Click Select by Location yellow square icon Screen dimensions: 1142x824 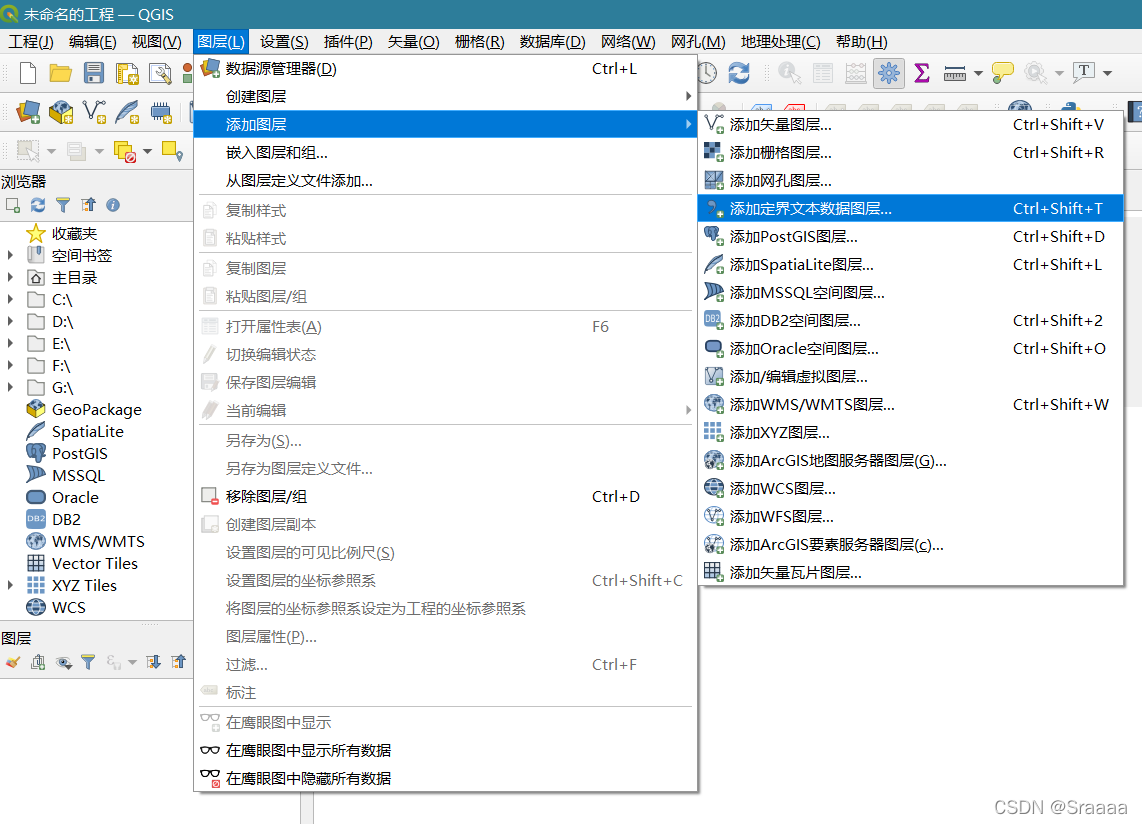click(173, 152)
